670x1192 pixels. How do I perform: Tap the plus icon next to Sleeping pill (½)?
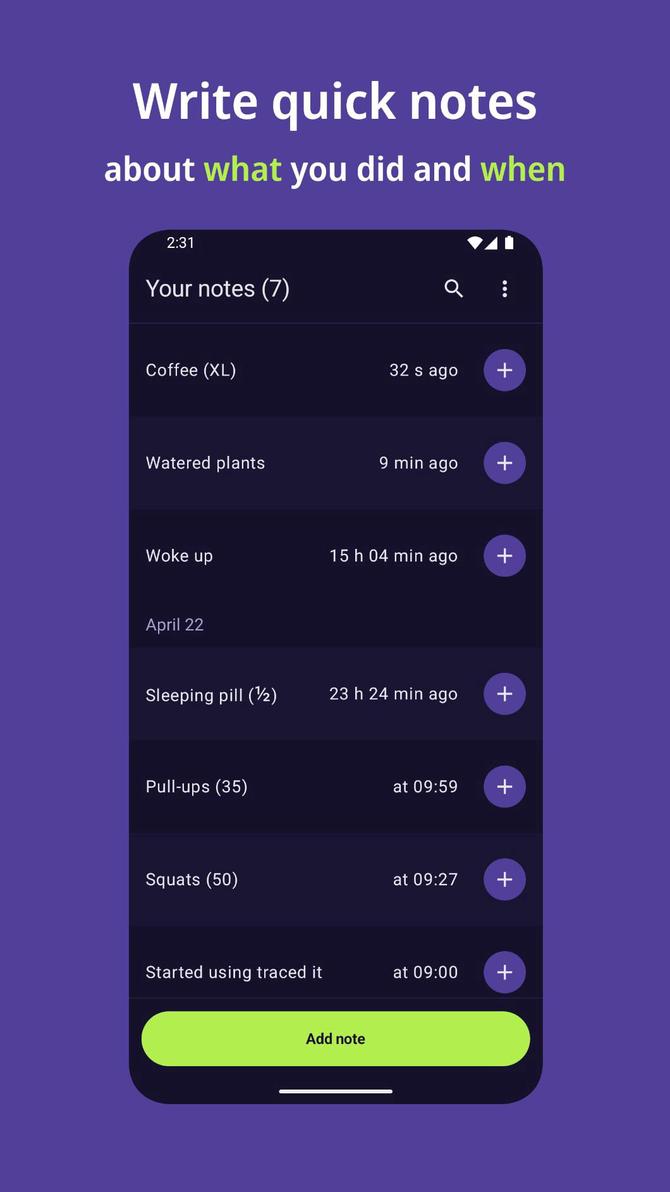(504, 693)
